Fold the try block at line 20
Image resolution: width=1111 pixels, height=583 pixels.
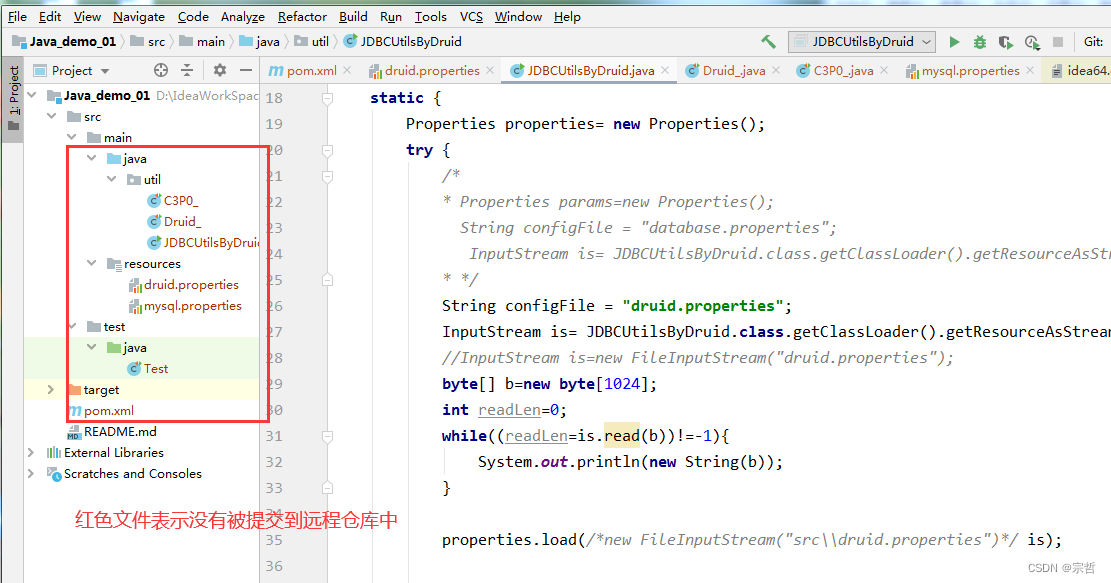pos(327,150)
